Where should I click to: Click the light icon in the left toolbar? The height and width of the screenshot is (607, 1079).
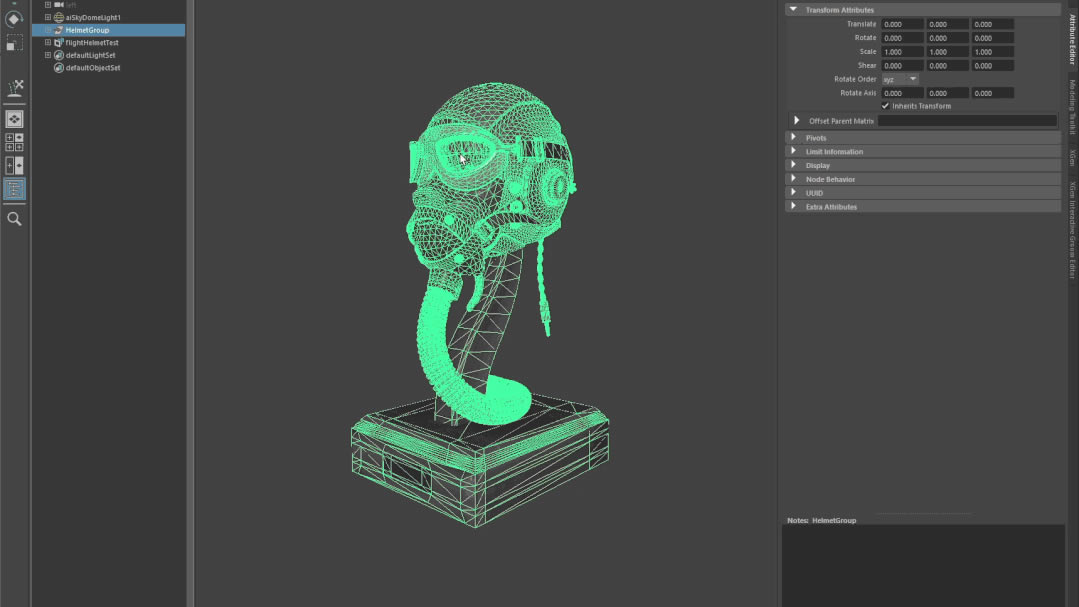pos(14,89)
